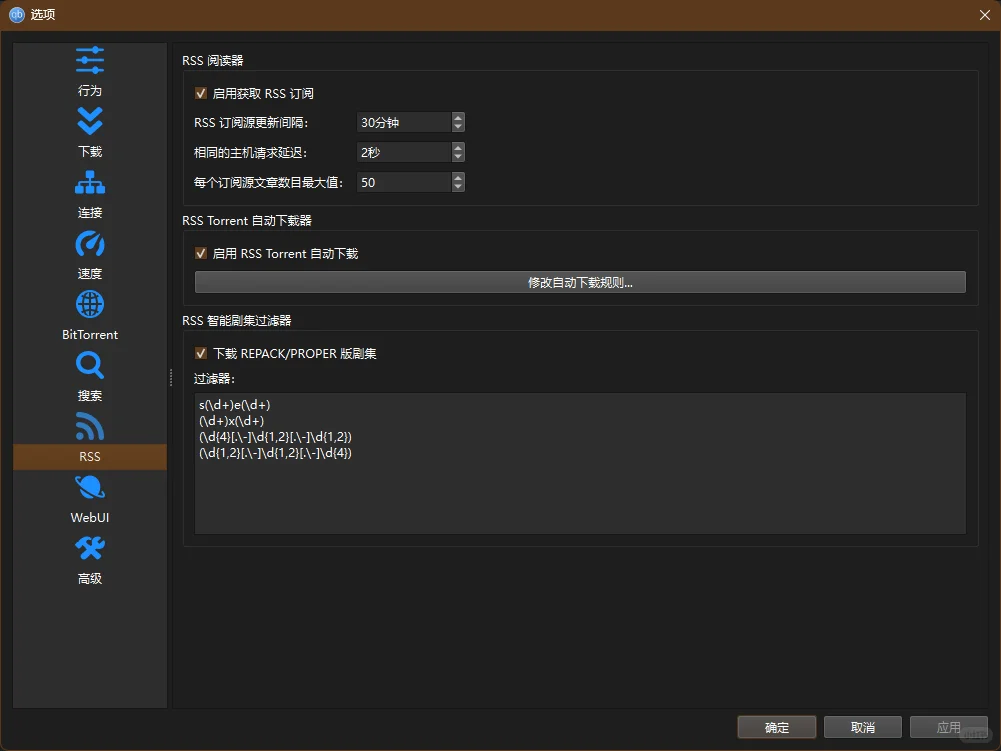Switch to the BitTorrent tab label
The height and width of the screenshot is (751, 1001).
89,335
